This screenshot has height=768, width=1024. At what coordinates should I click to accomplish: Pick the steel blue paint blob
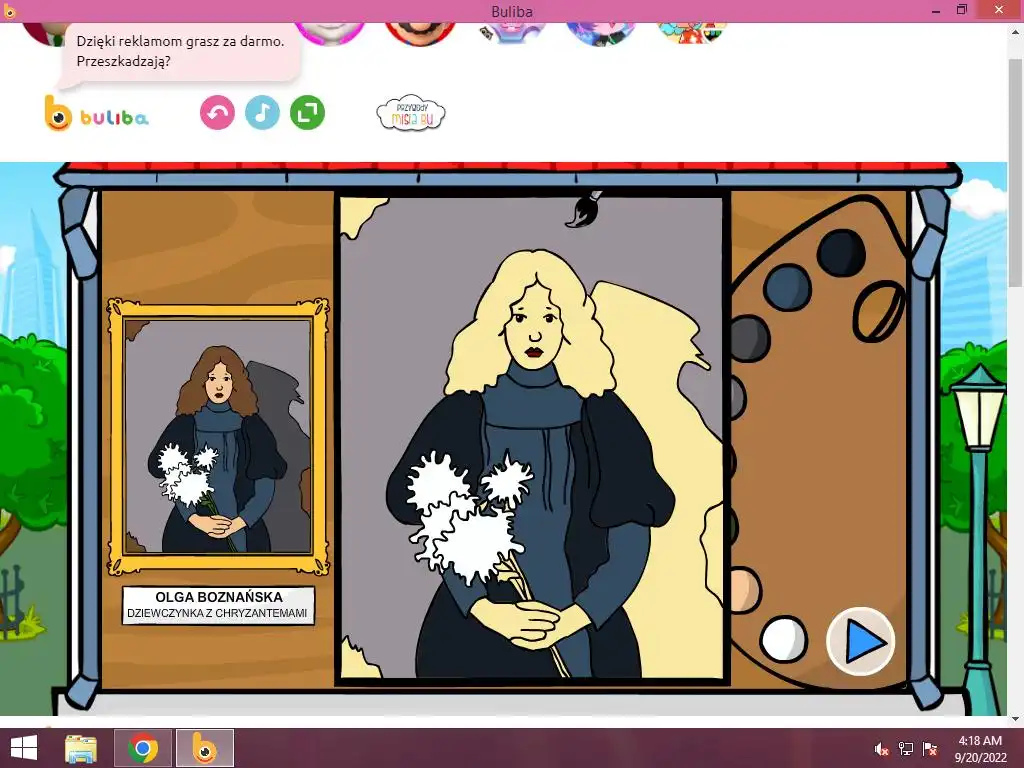788,287
